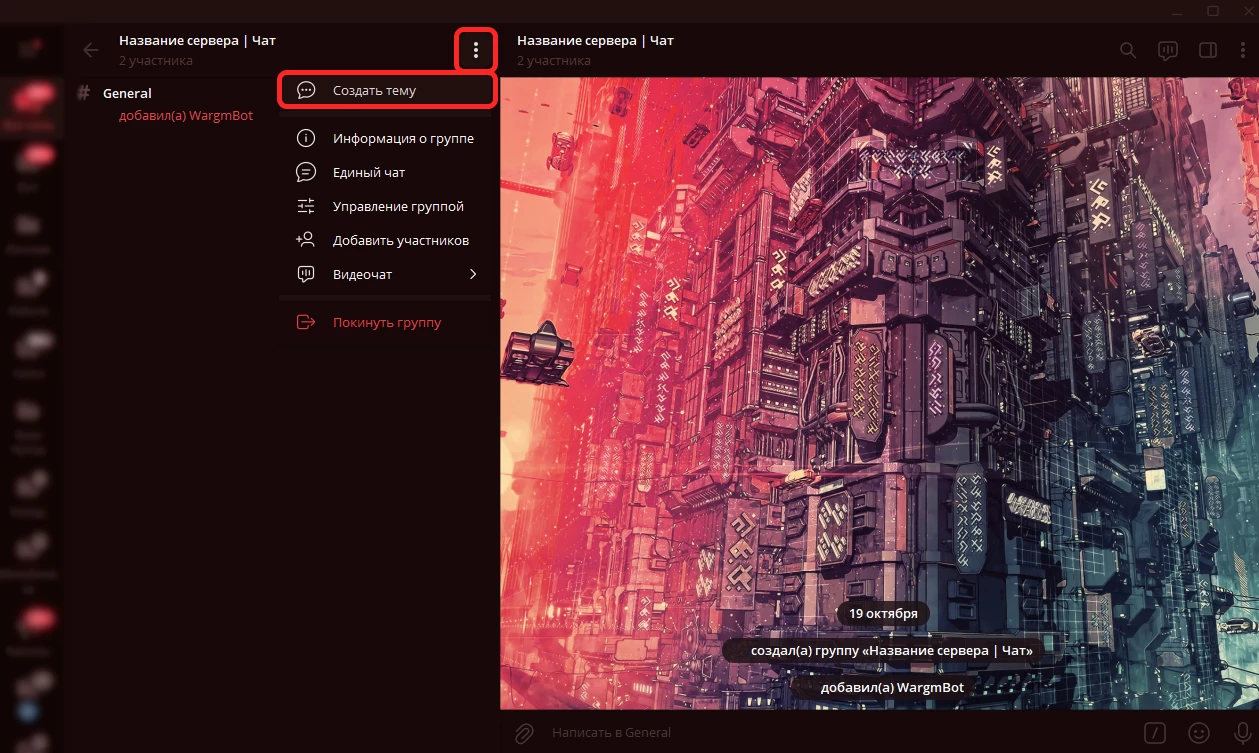This screenshot has width=1259, height=753.
Task: Click the paperclip attach file icon
Action: coord(523,733)
